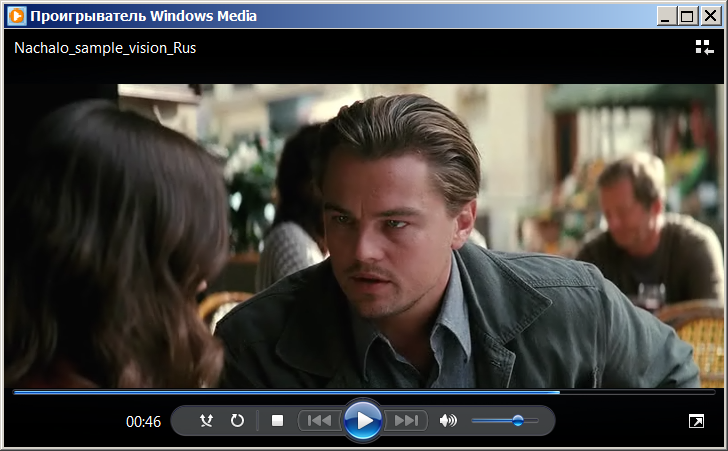728x451 pixels.
Task: Click the volume slider handle
Action: tap(518, 421)
